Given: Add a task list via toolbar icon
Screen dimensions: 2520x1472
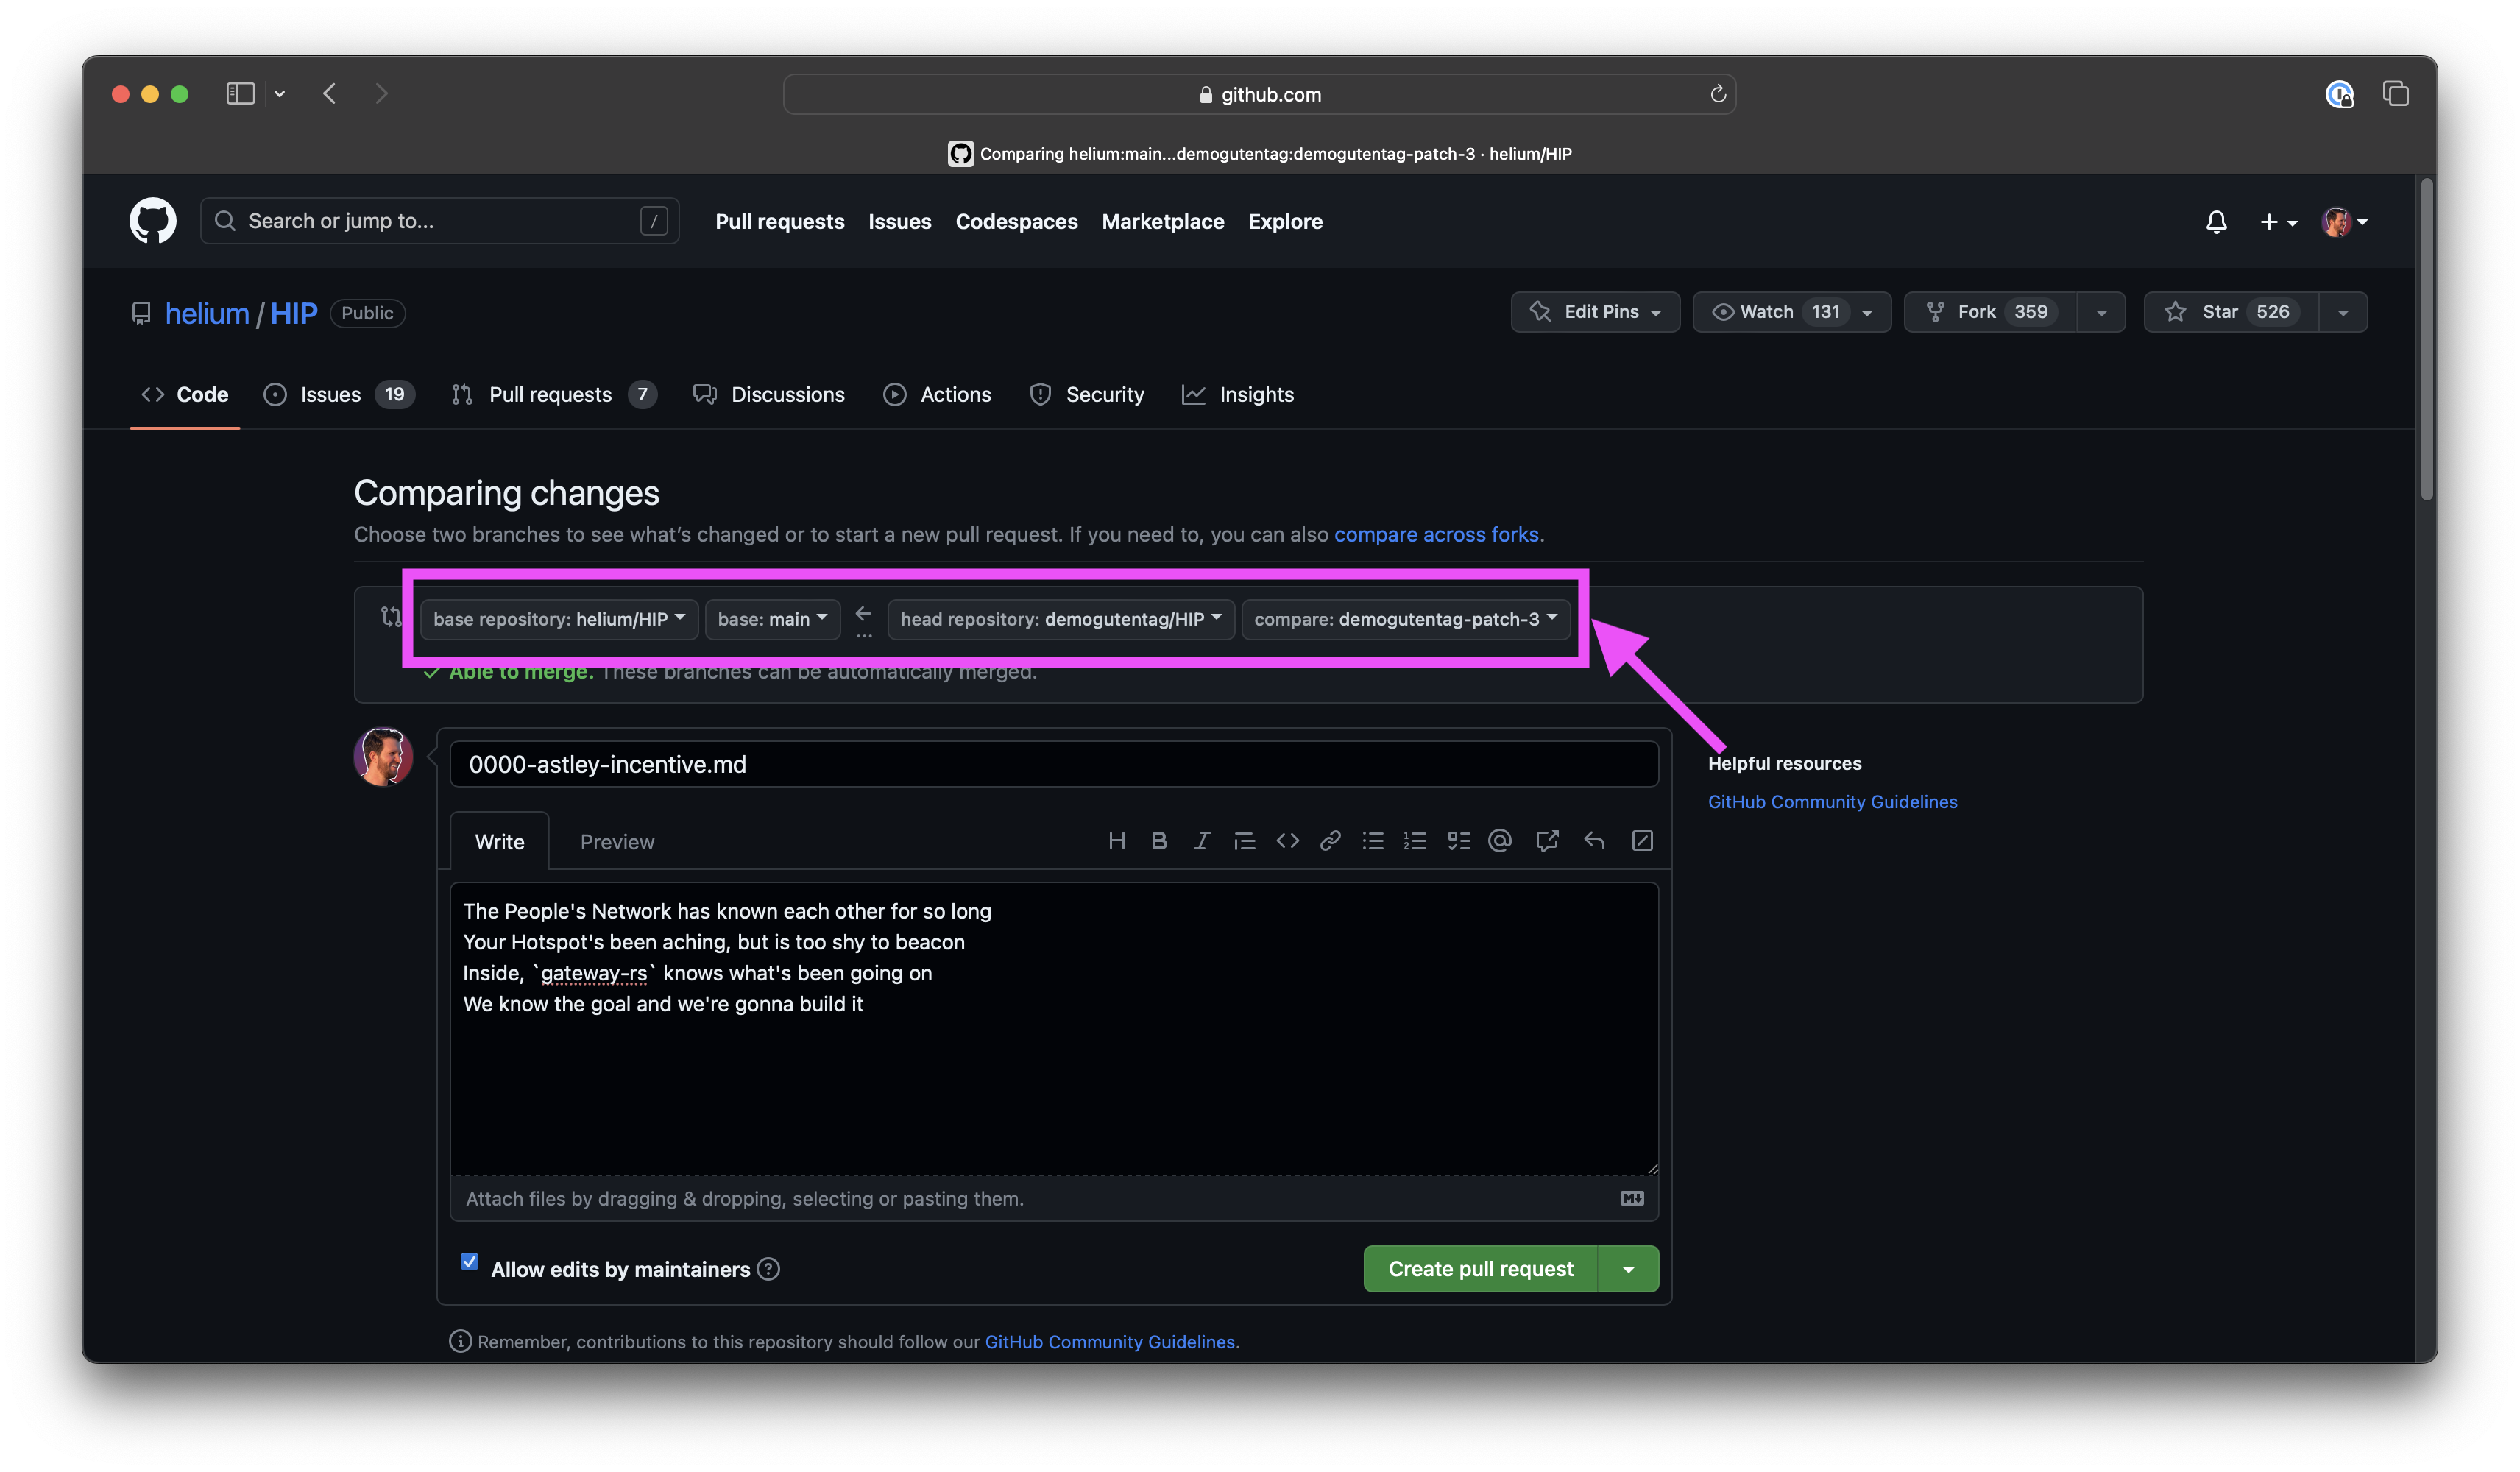Looking at the screenshot, I should (1458, 841).
